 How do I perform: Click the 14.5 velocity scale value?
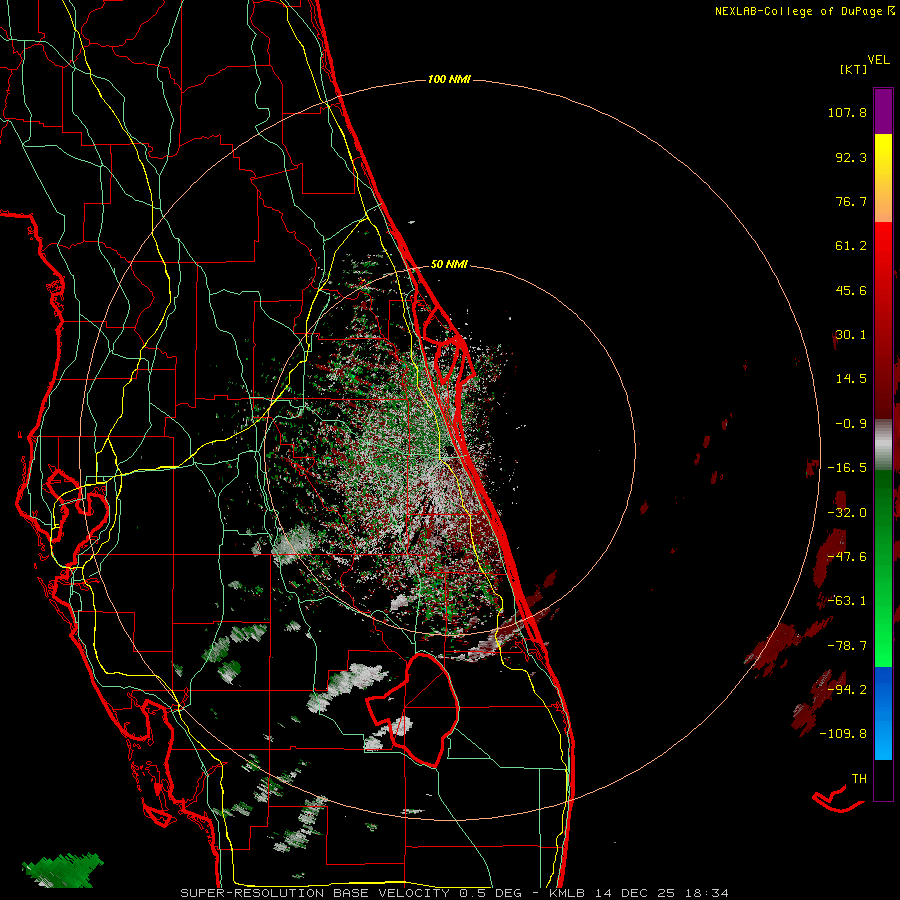[x=851, y=379]
